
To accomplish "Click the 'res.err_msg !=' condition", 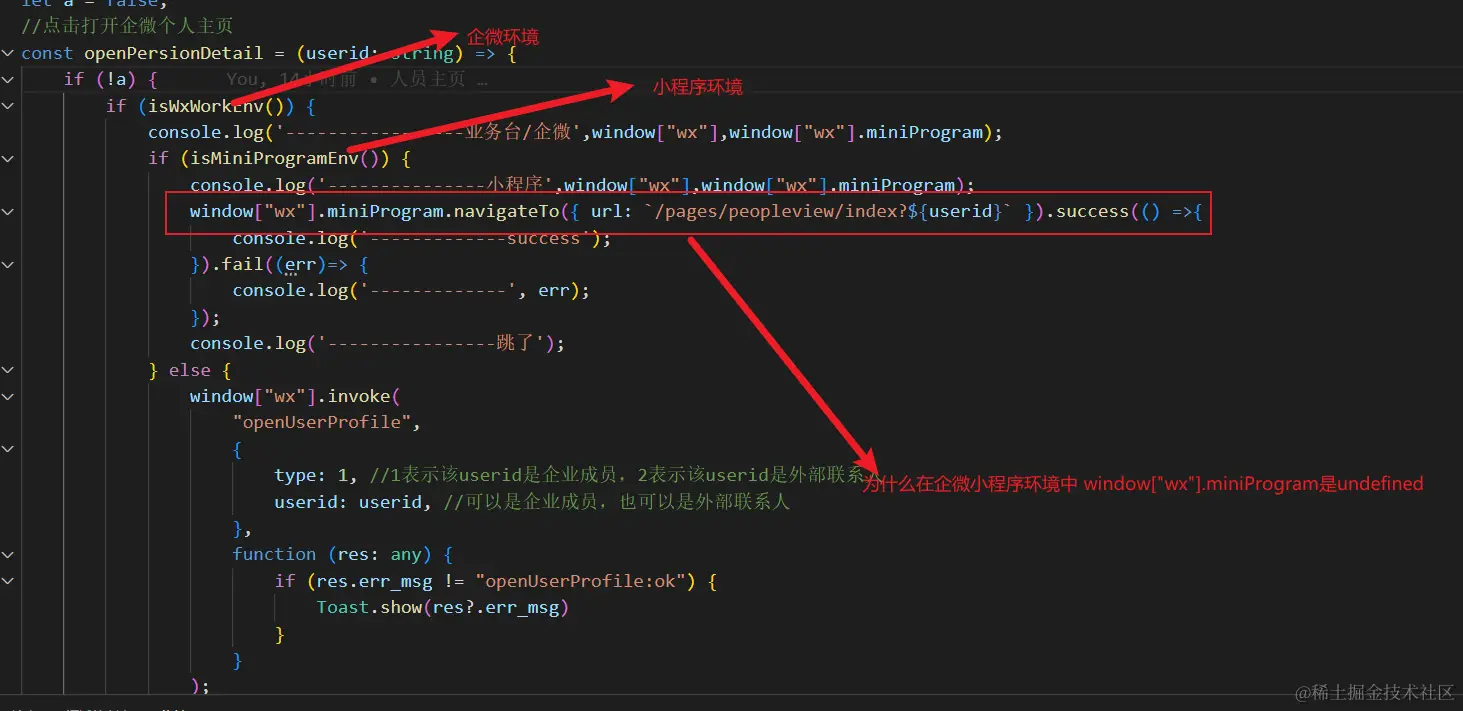I will 390,581.
